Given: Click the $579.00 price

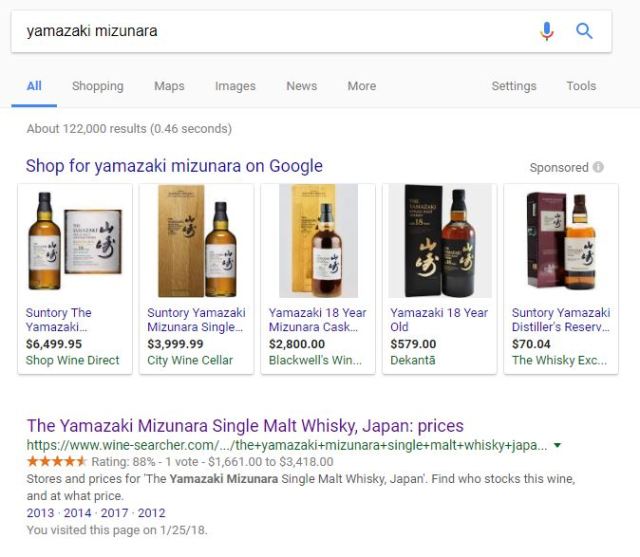Looking at the screenshot, I should pyautogui.click(x=413, y=344).
